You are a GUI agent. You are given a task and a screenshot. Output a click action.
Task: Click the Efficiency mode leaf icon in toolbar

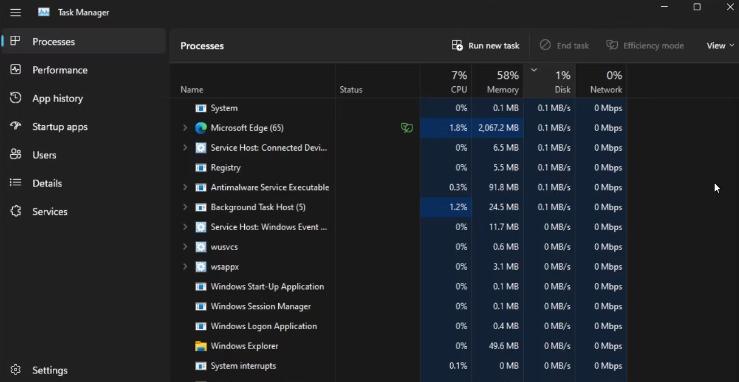[612, 45]
